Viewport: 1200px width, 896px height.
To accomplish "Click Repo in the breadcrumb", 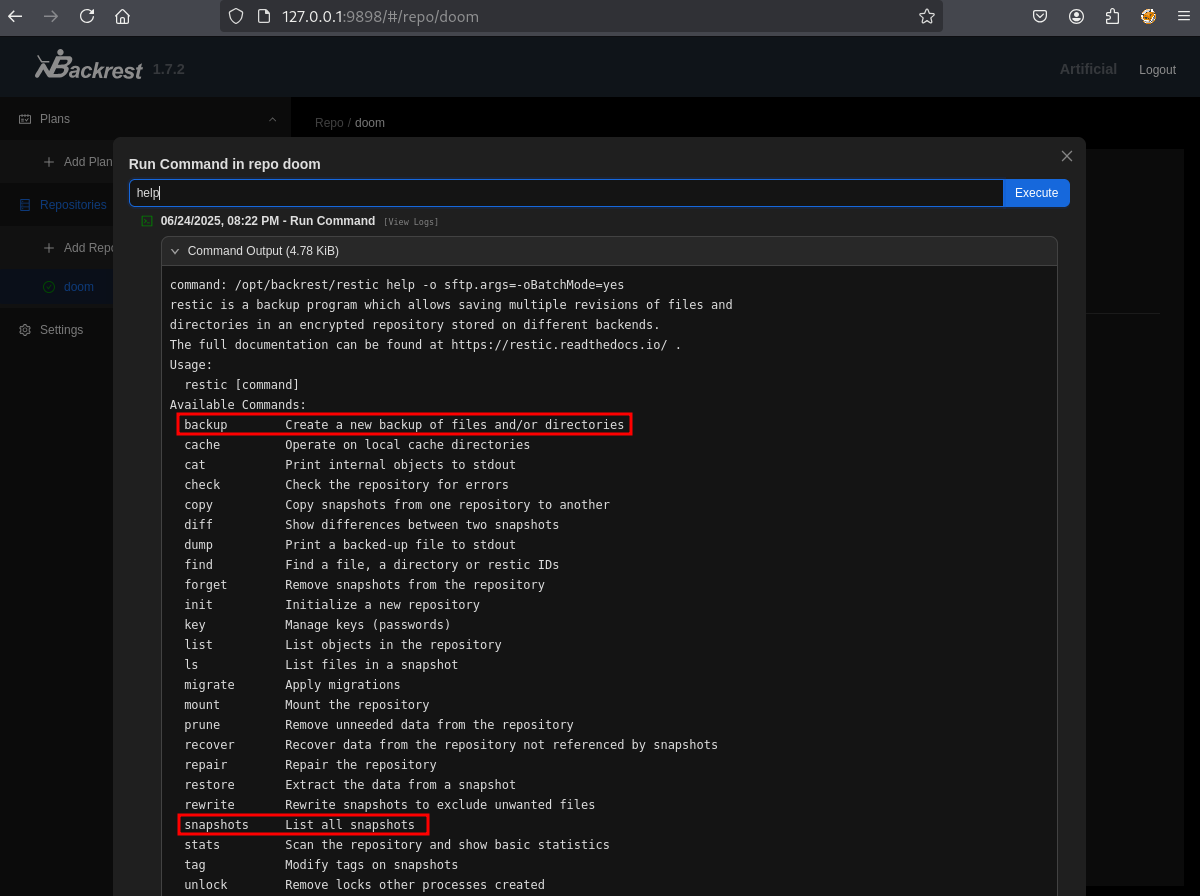I will [329, 123].
